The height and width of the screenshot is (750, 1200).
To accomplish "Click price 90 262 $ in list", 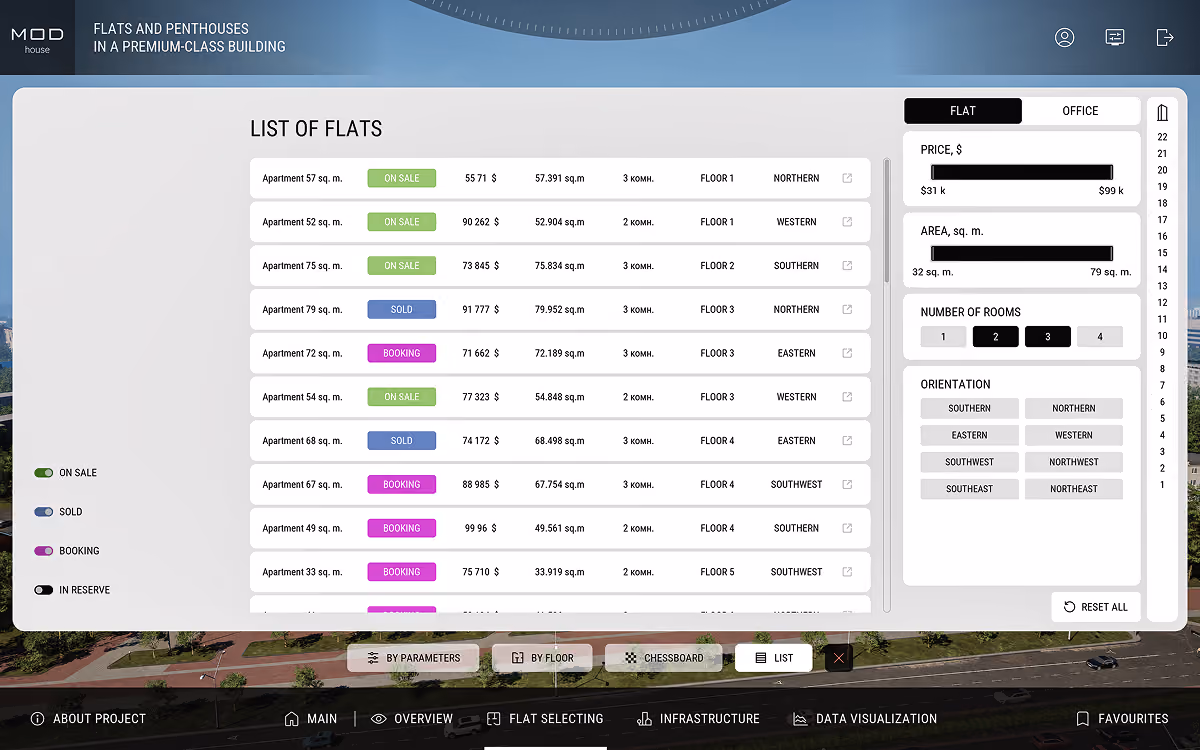I will (x=480, y=222).
